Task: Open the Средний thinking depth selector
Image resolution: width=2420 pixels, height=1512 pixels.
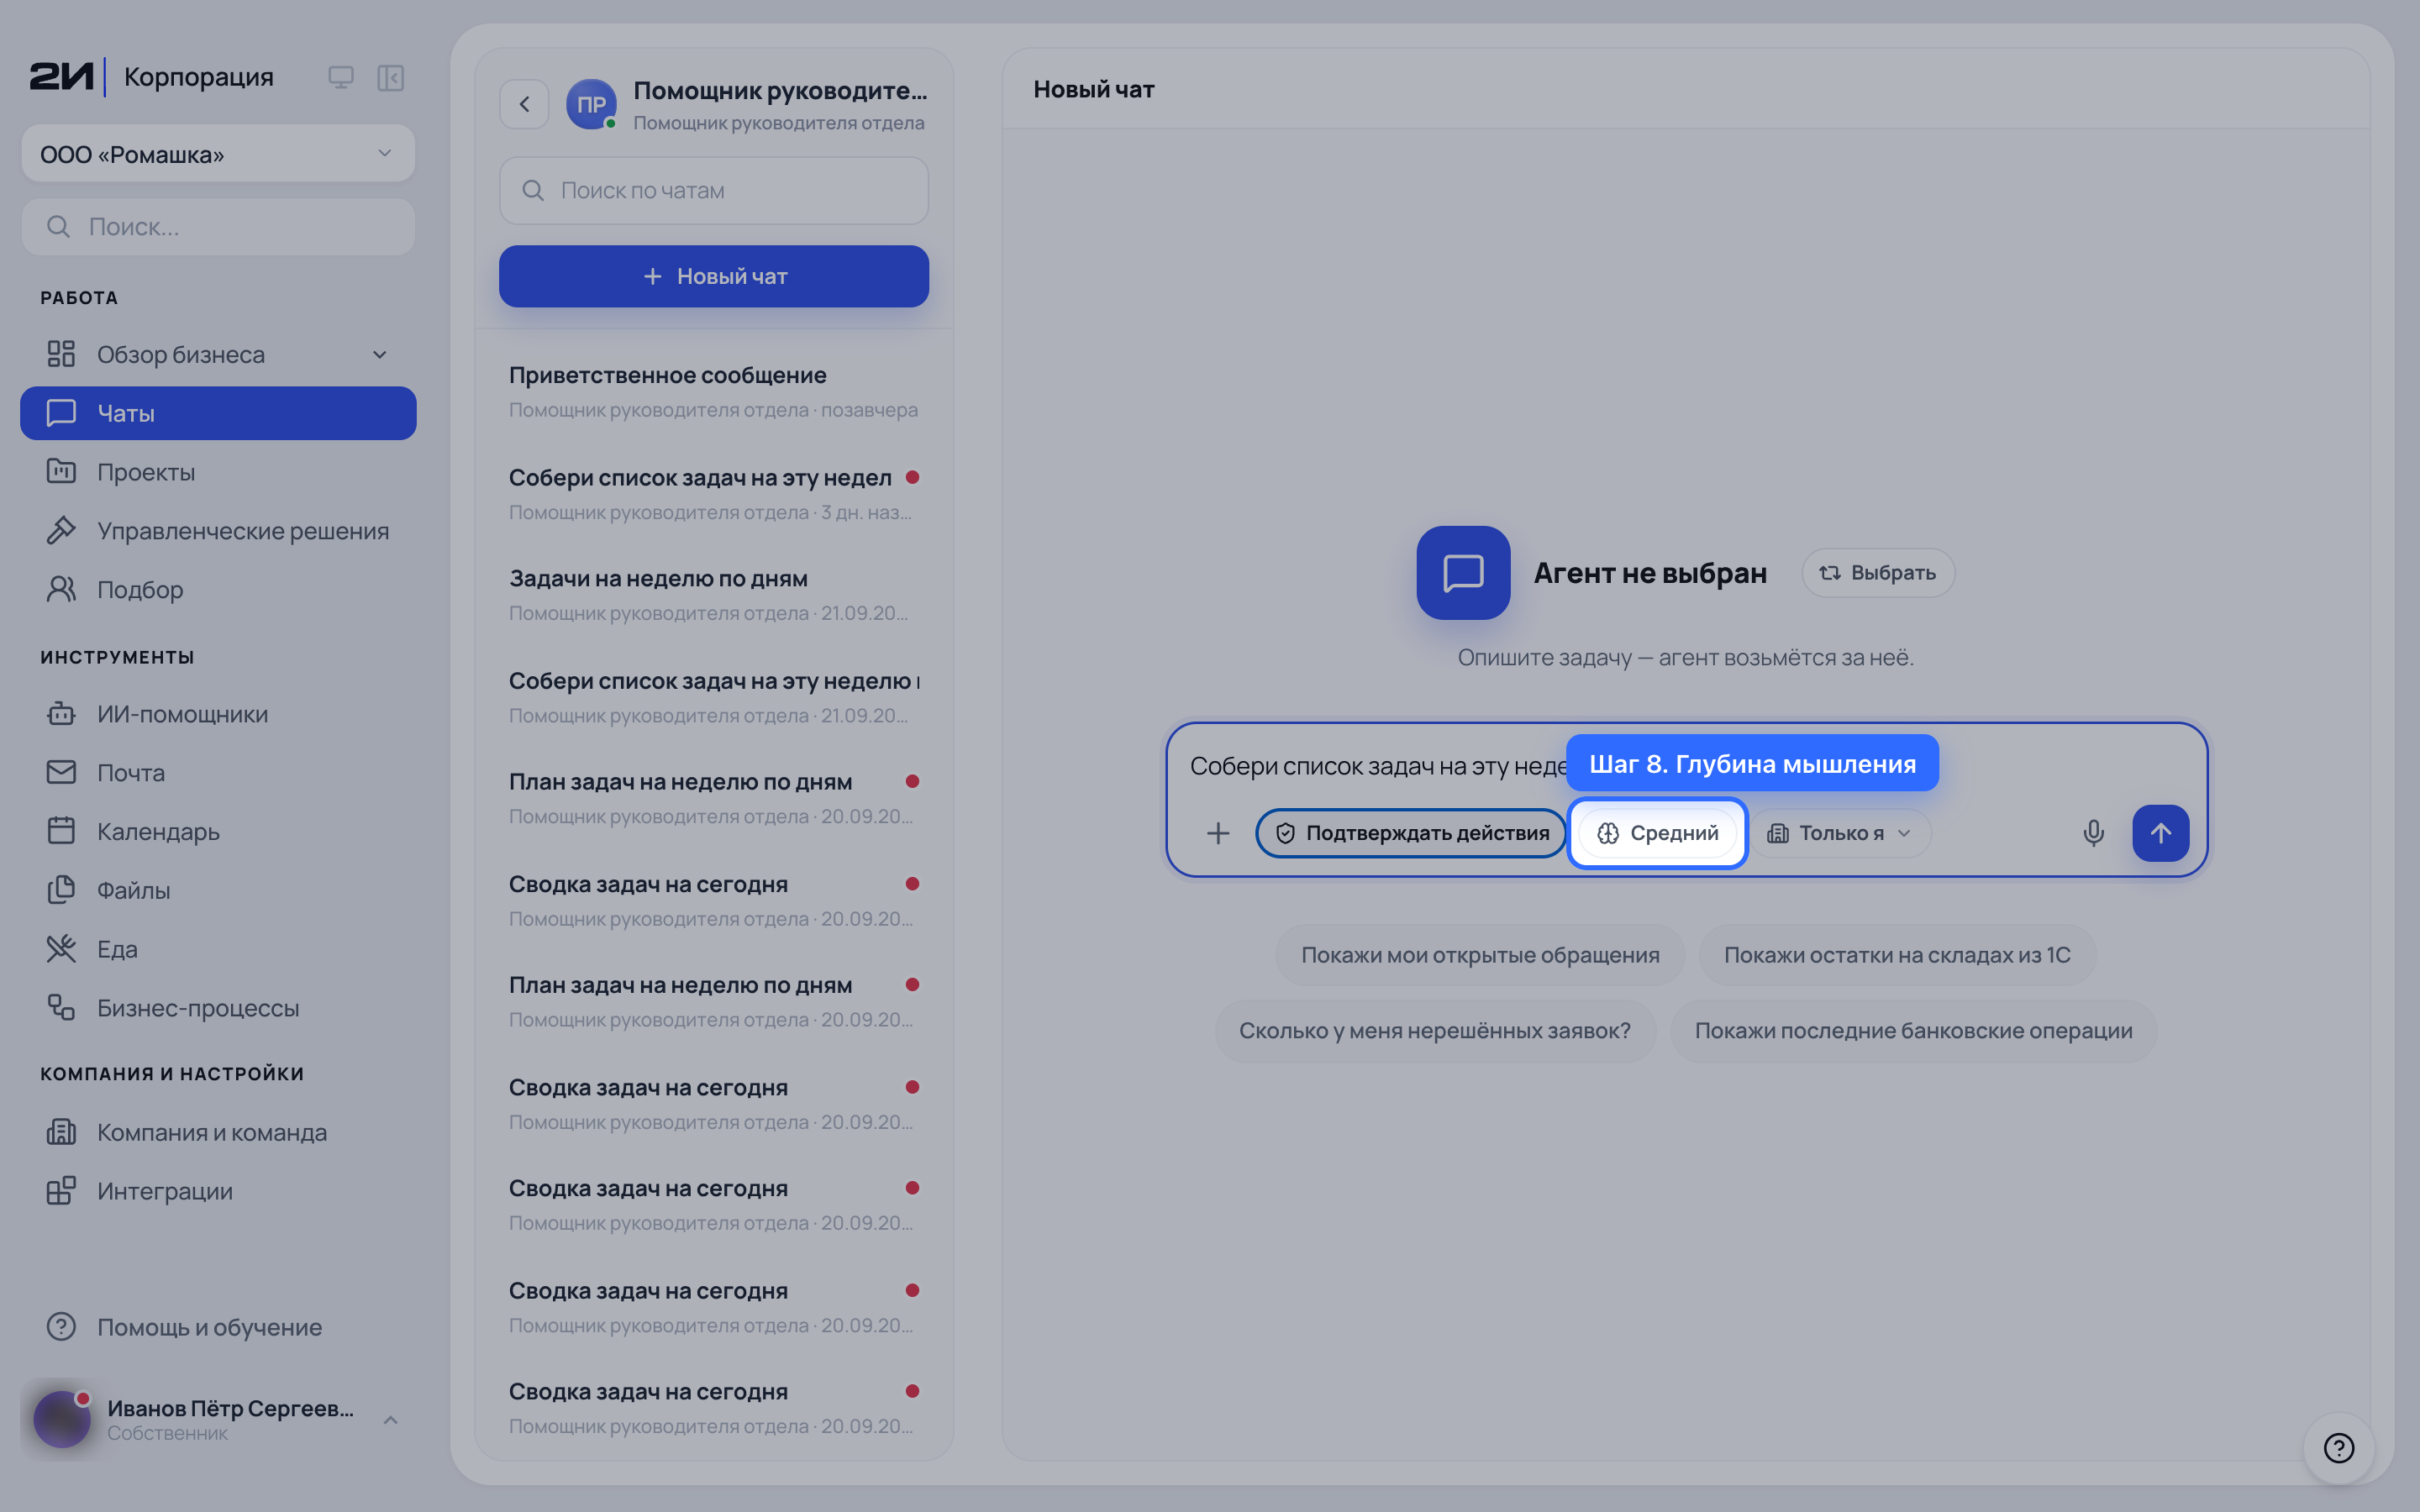Action: (x=1657, y=833)
